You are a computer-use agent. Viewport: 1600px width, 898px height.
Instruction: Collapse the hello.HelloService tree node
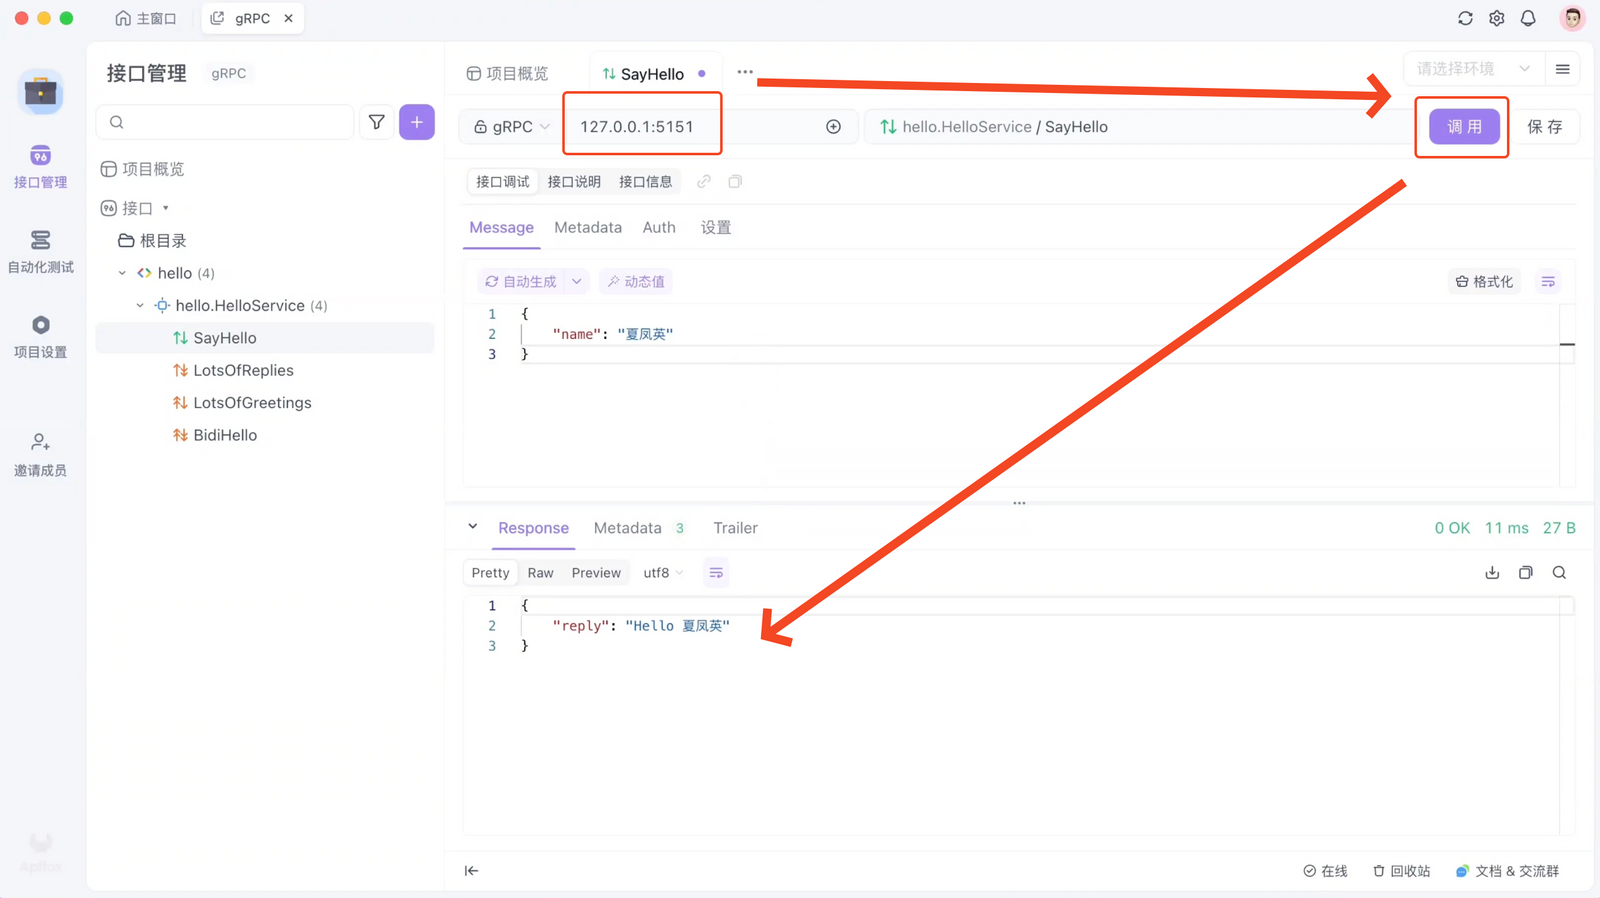point(140,306)
